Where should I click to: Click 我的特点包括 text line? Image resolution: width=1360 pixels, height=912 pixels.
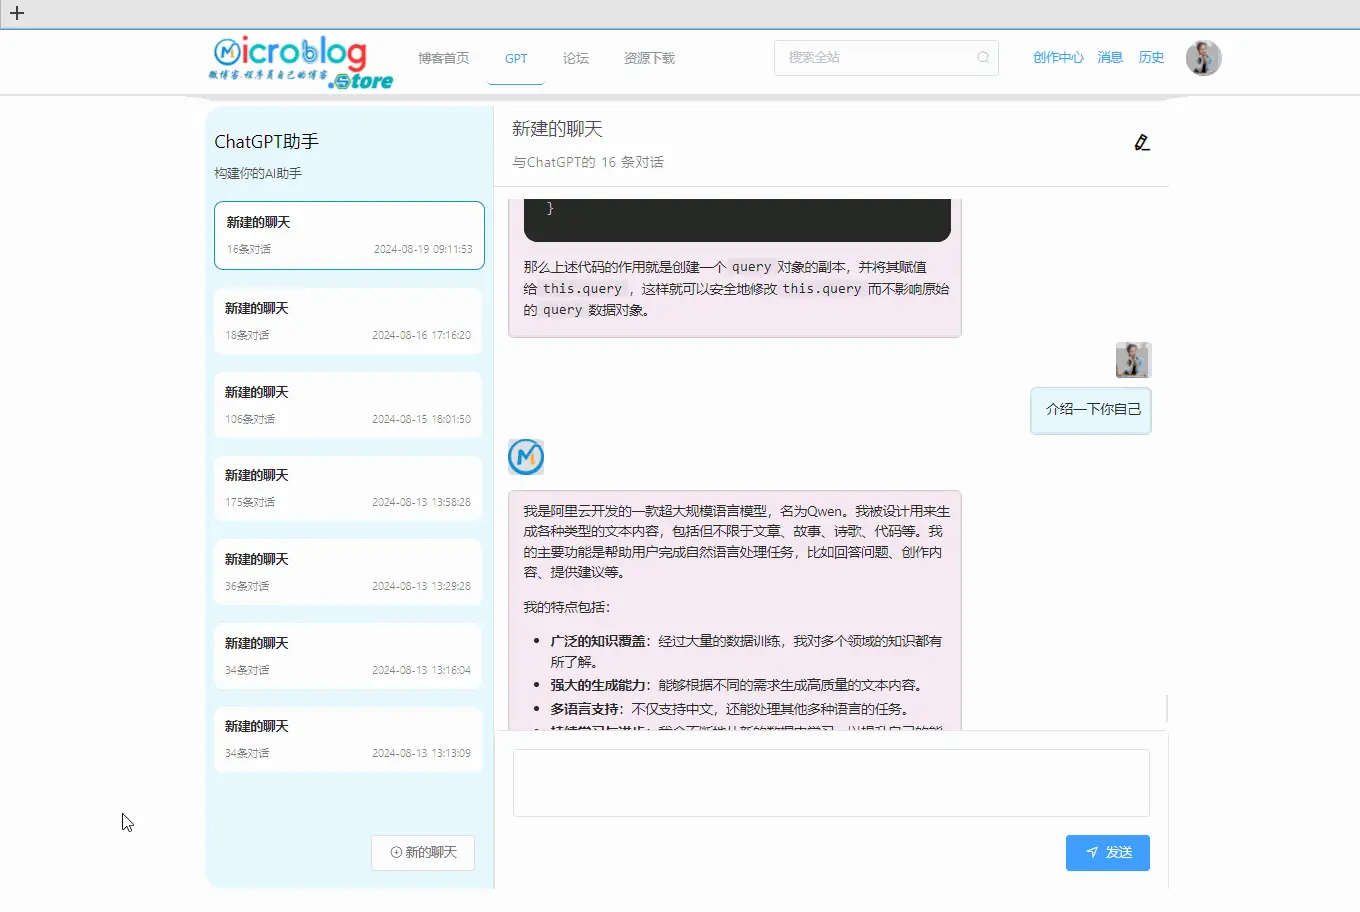tap(566, 607)
